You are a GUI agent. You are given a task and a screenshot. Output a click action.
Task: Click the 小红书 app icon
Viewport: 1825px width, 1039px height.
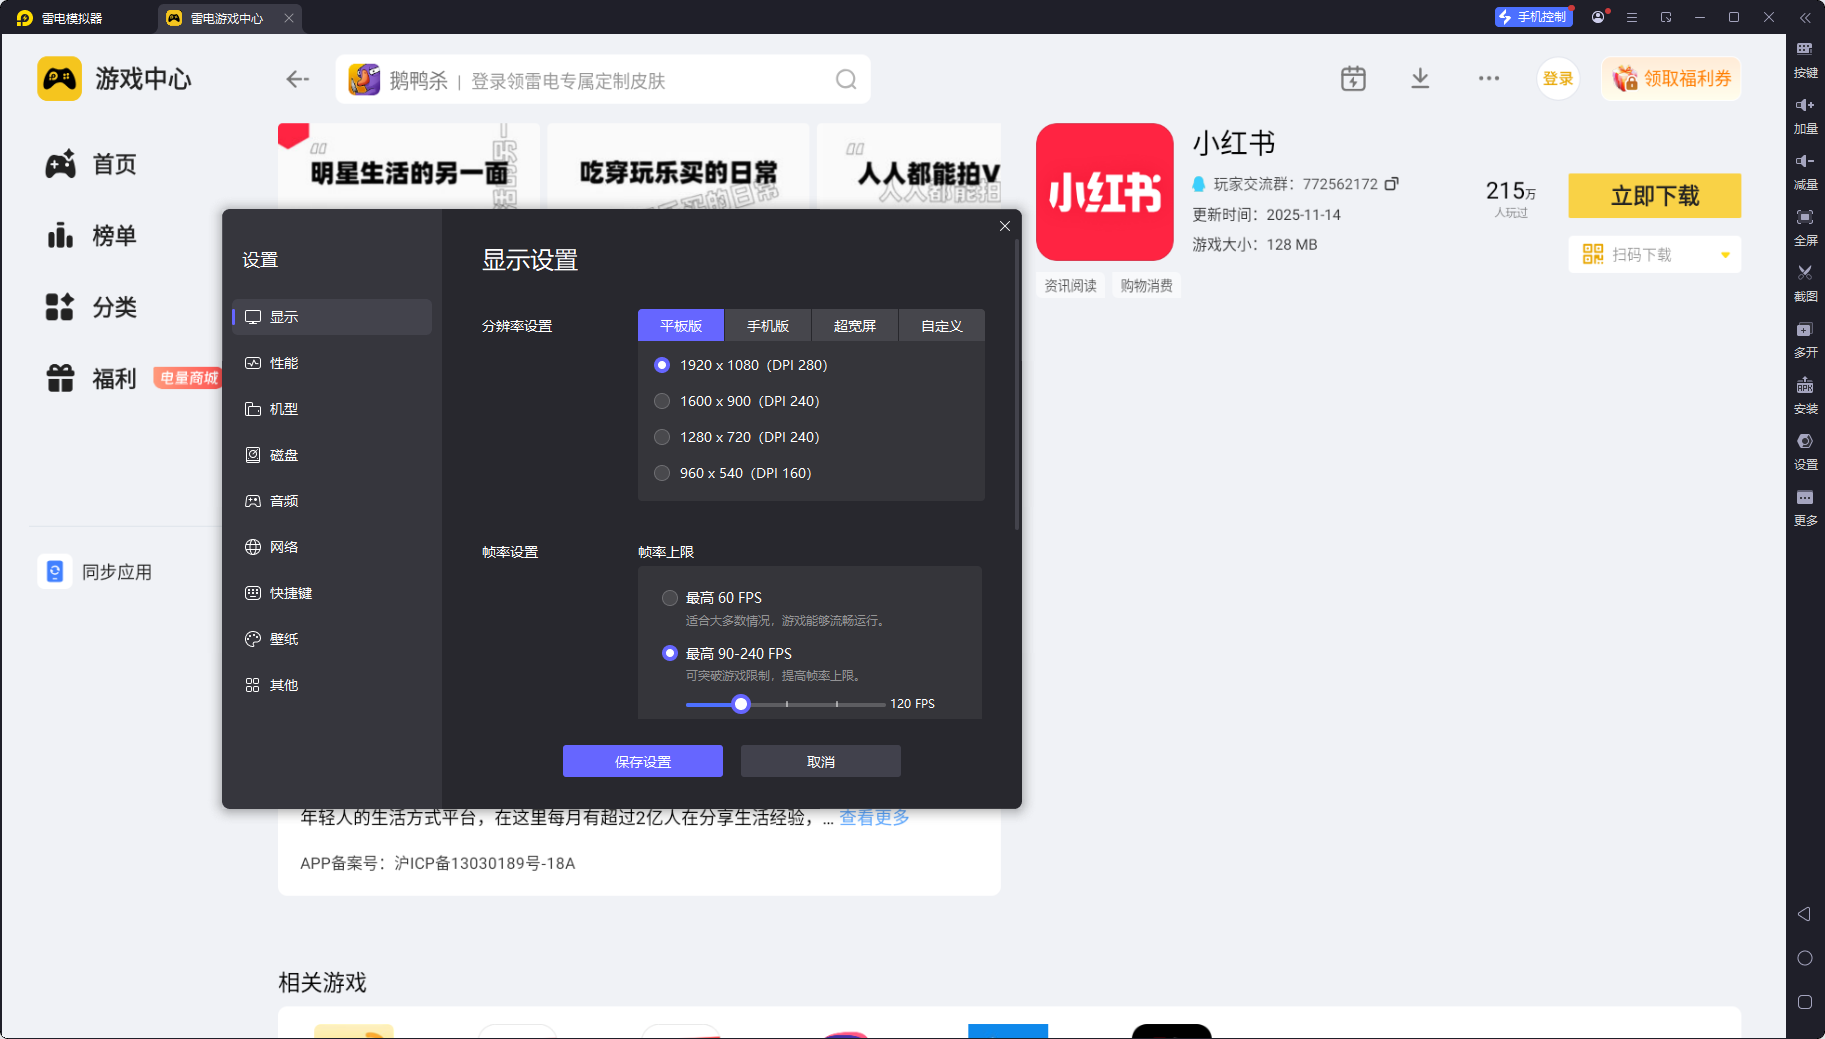(1104, 192)
